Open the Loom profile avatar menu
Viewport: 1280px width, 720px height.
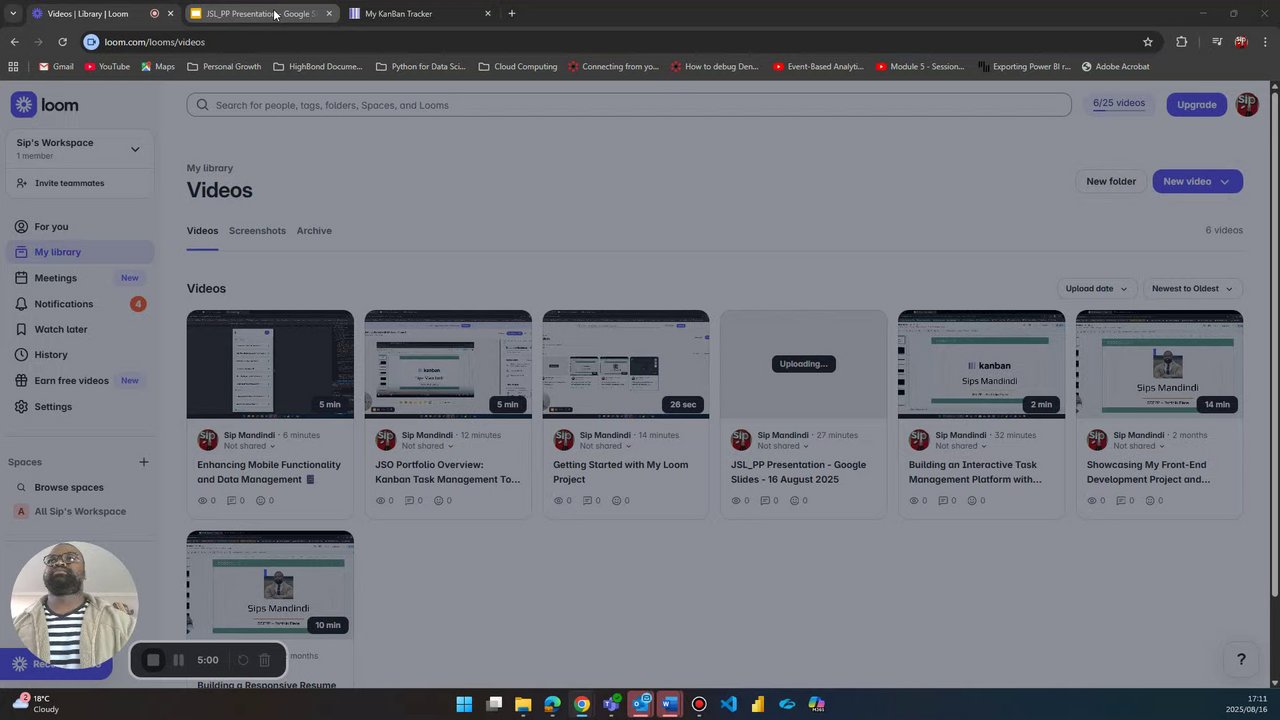[1247, 104]
